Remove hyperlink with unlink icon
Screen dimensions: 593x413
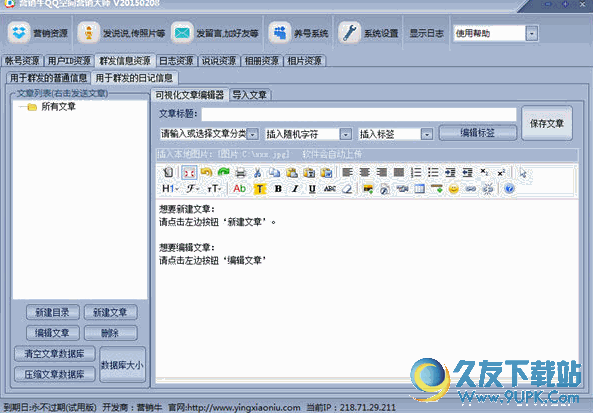488,188
